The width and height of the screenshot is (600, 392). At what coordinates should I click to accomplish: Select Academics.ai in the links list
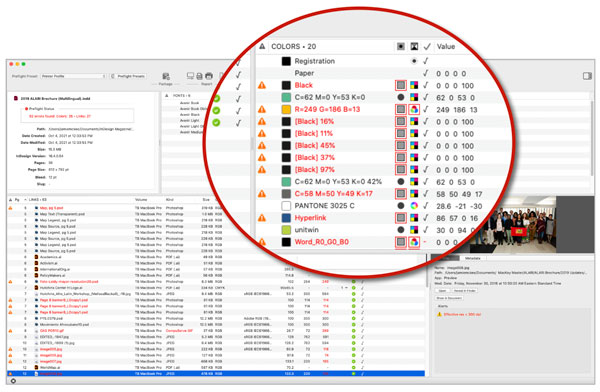(51, 257)
